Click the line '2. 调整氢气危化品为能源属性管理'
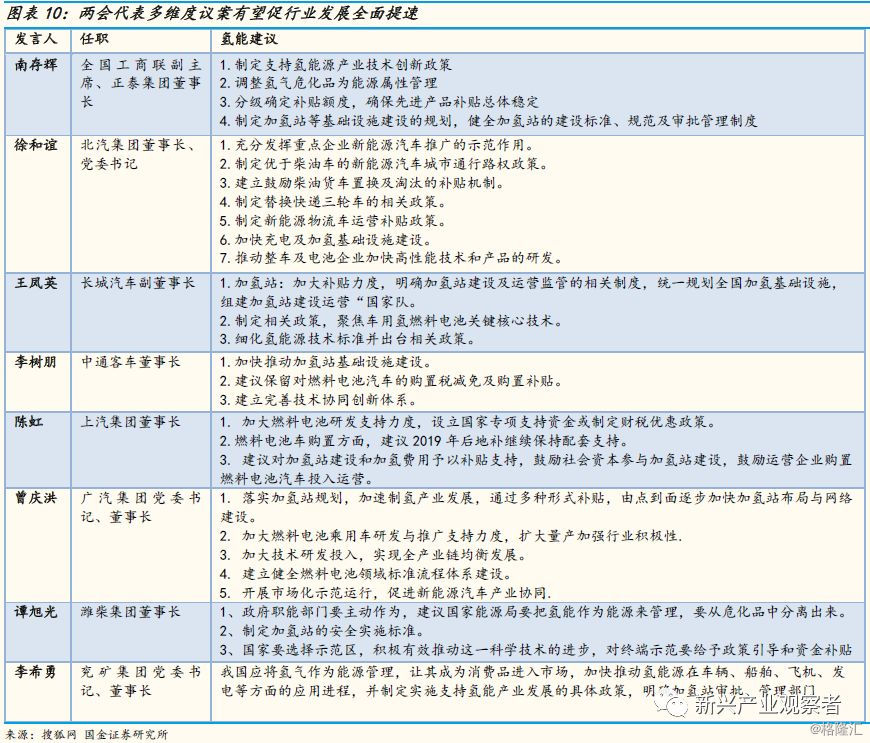The image size is (870, 743). point(328,83)
